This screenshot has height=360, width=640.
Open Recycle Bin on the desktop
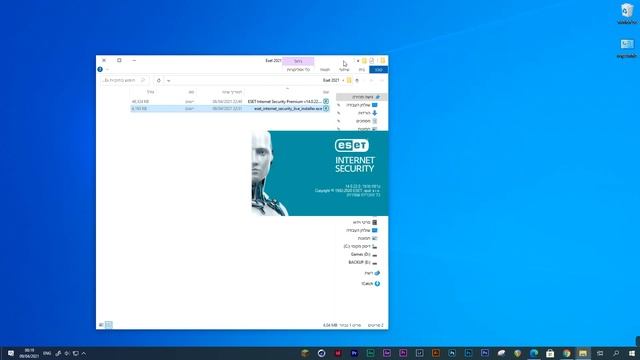point(627,14)
